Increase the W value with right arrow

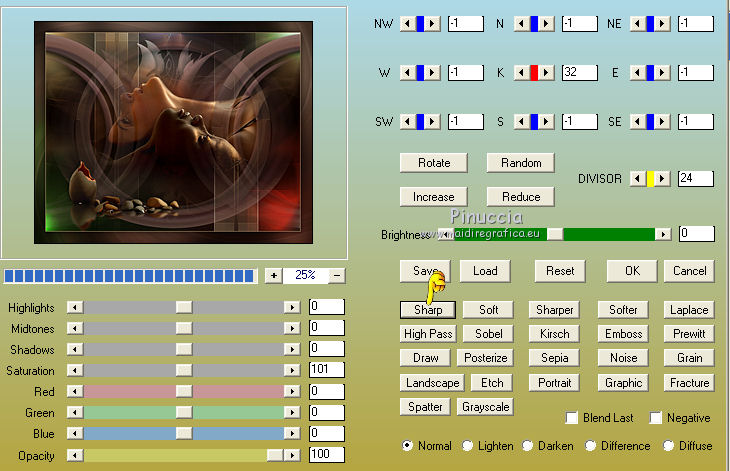pos(433,73)
